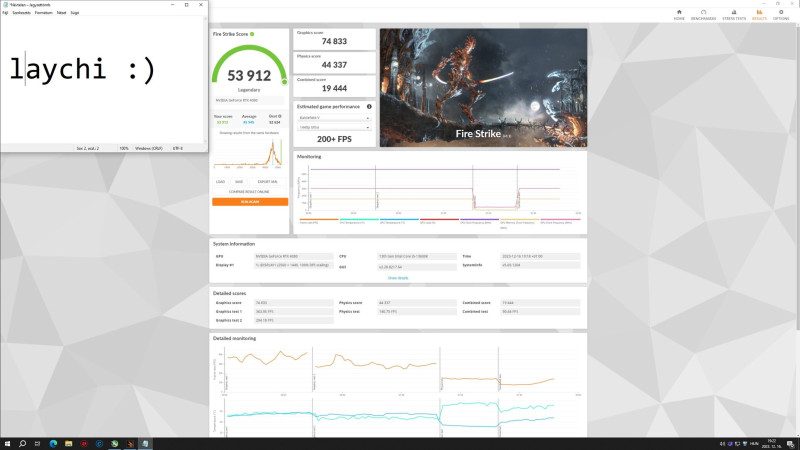Click the taskbar clock and date
This screenshot has width=800, height=450.
pyautogui.click(x=771, y=444)
